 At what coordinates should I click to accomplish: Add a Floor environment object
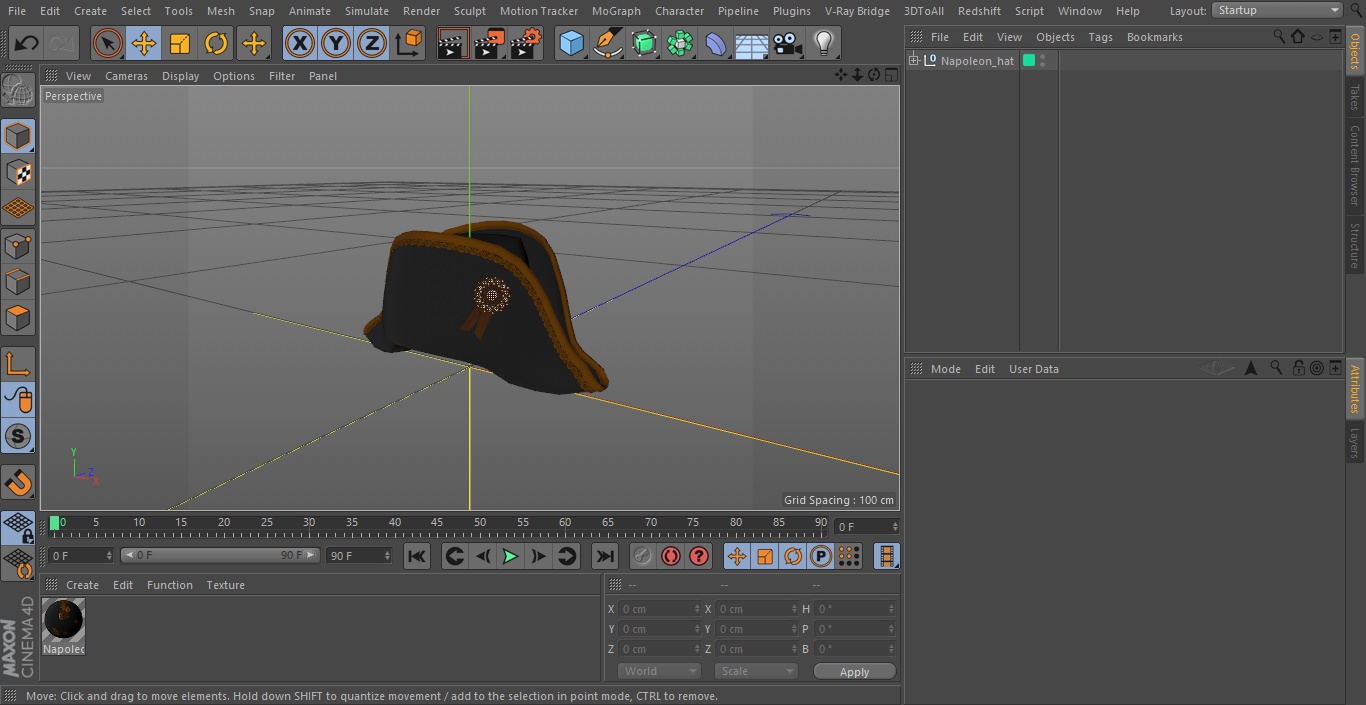click(x=752, y=44)
